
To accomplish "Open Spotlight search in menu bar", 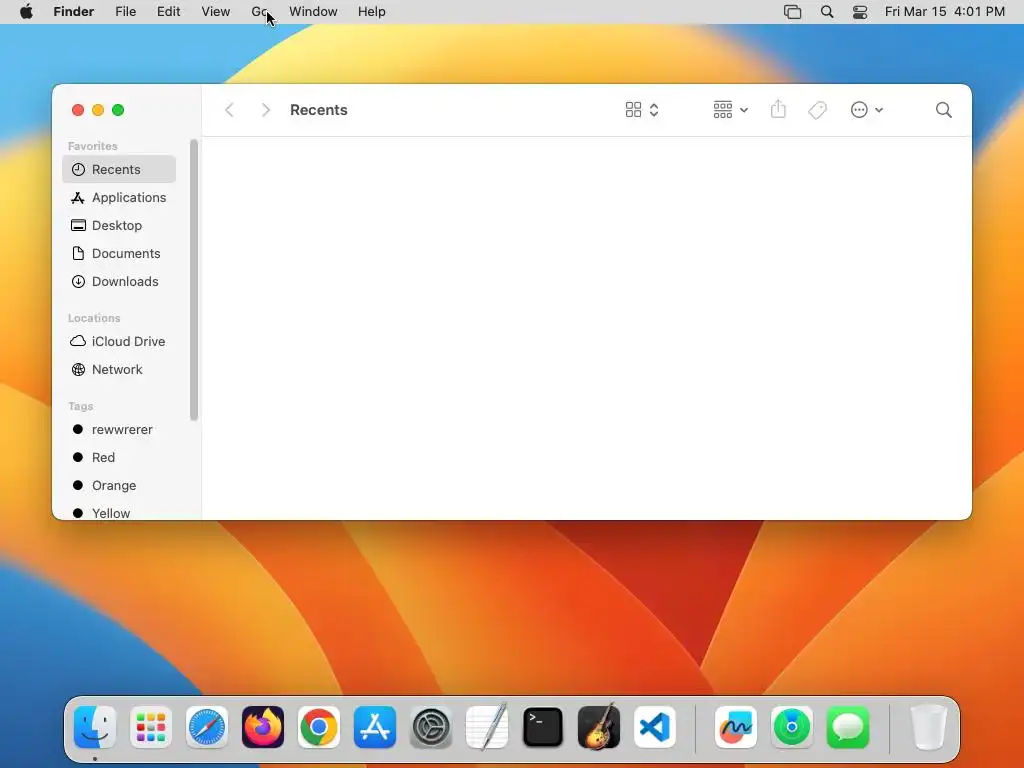I will click(827, 12).
